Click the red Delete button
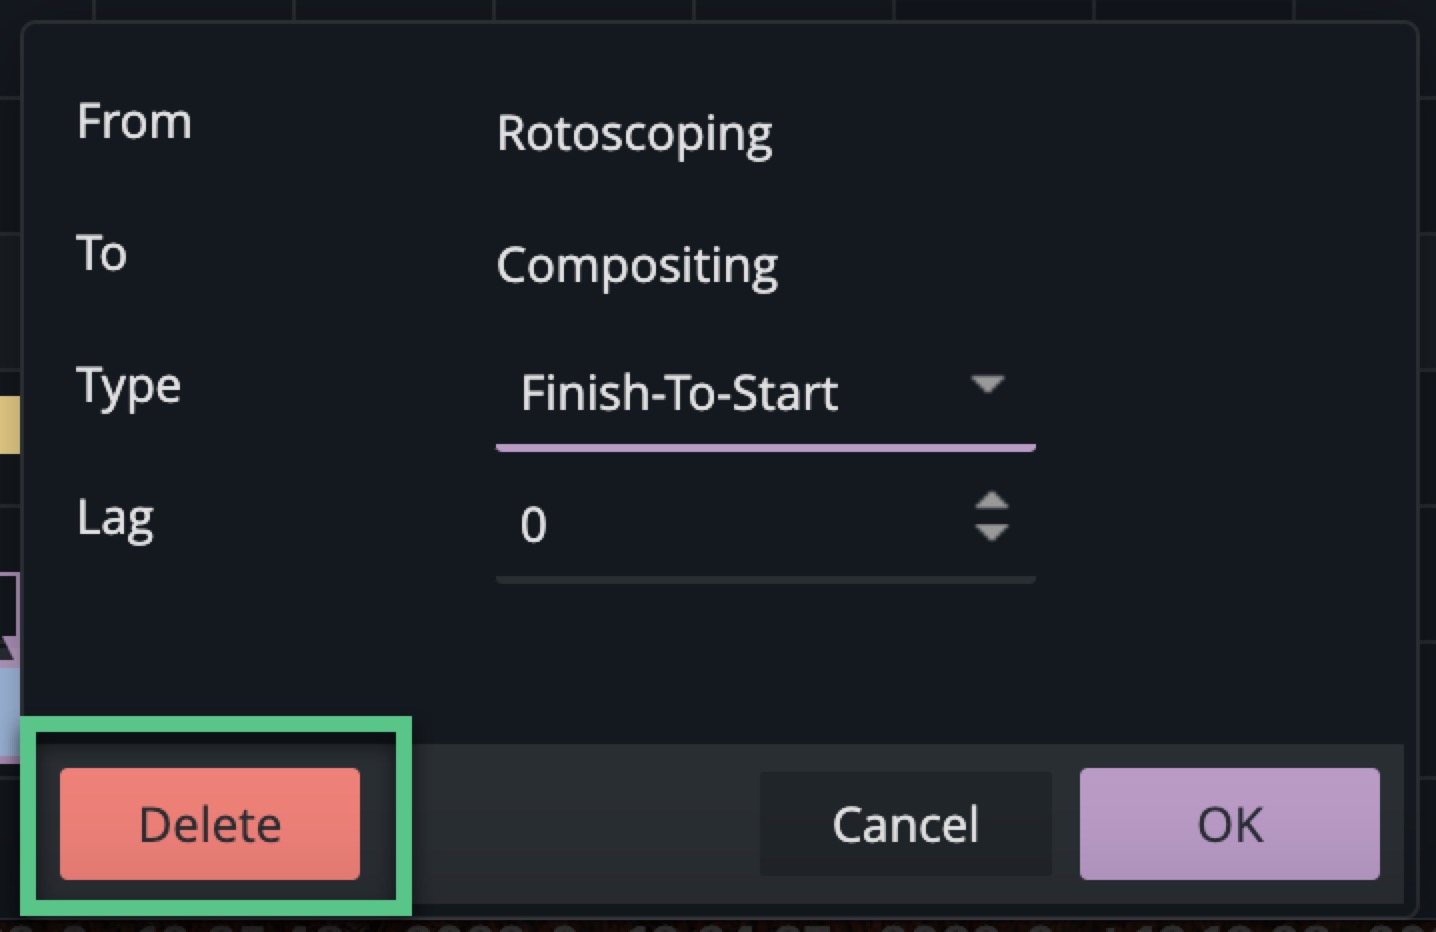Image resolution: width=1436 pixels, height=932 pixels. [209, 824]
